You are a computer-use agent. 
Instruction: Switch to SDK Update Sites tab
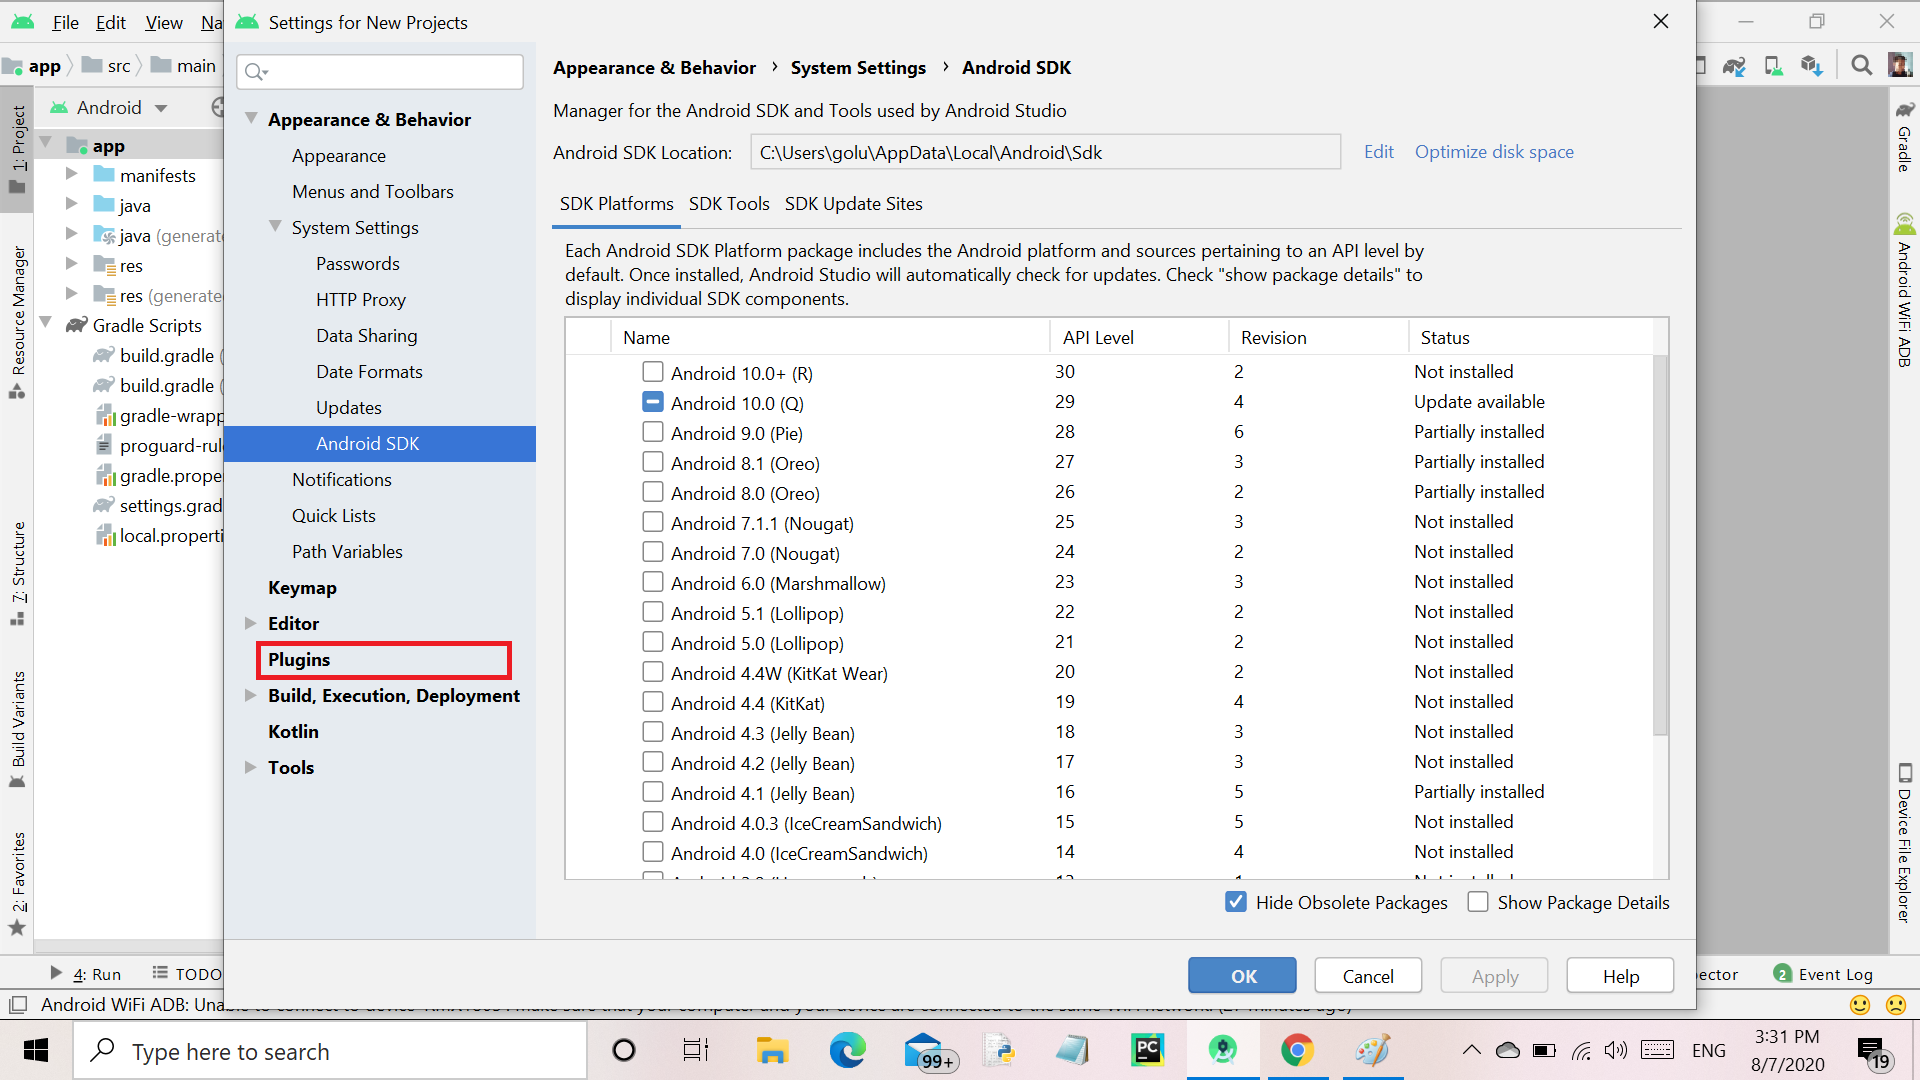click(x=853, y=203)
